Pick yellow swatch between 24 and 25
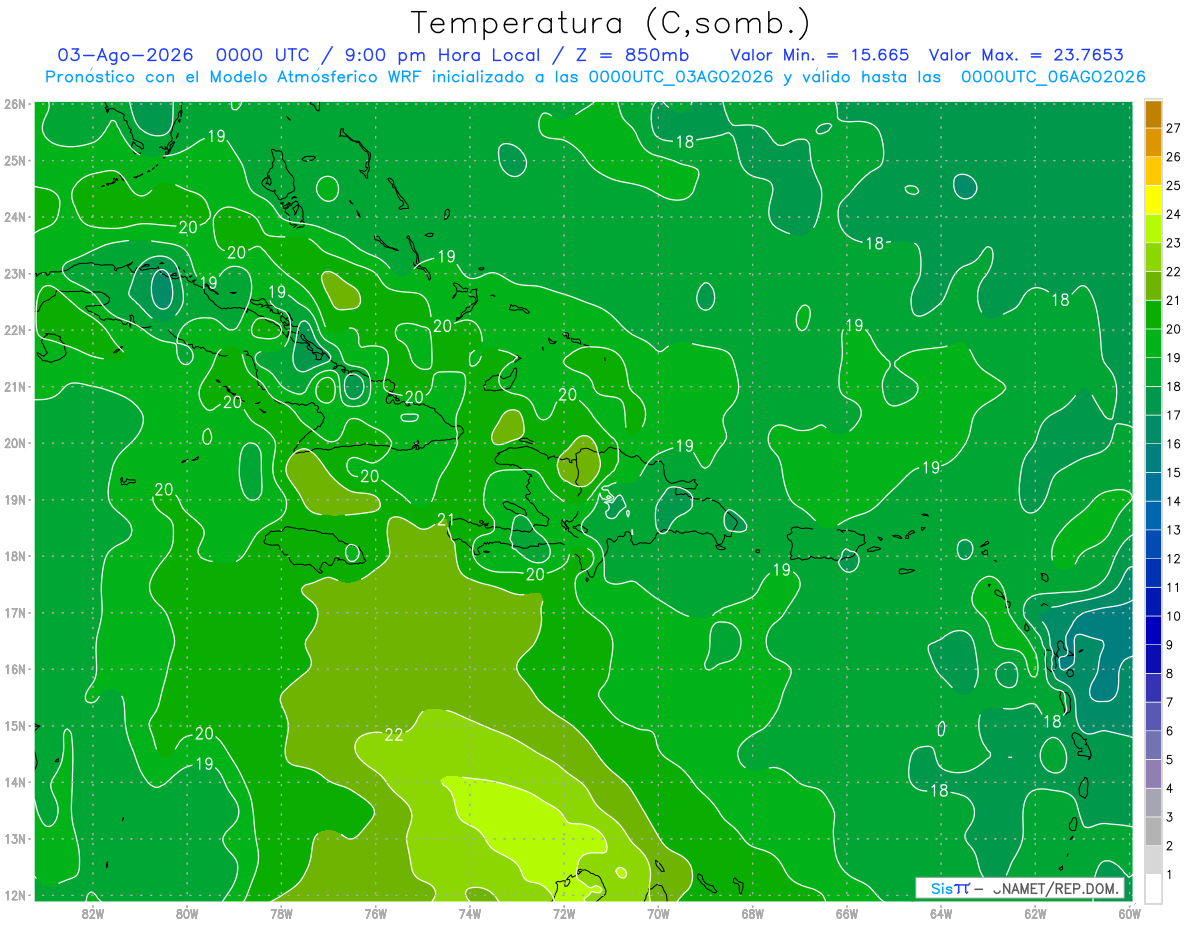Screen dimensions: 1200x927 (1153, 200)
